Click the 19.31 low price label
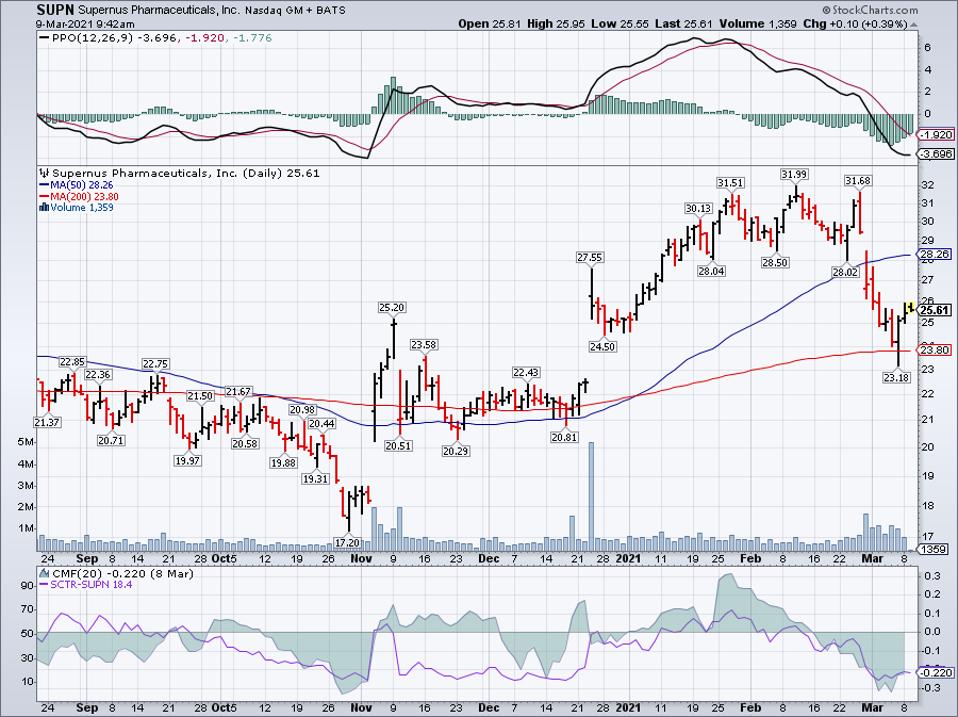958x717 pixels. click(x=315, y=479)
